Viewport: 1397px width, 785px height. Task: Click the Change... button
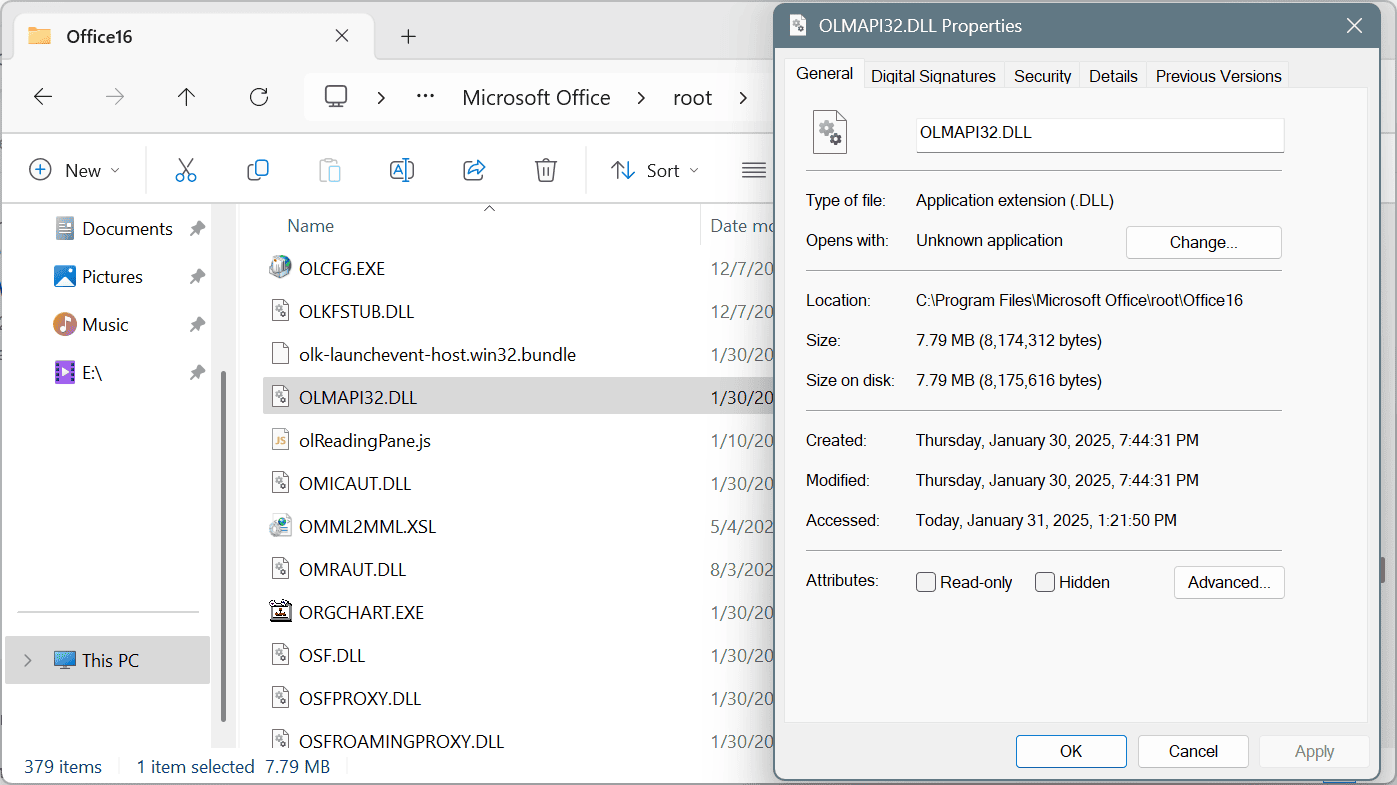tap(1204, 242)
